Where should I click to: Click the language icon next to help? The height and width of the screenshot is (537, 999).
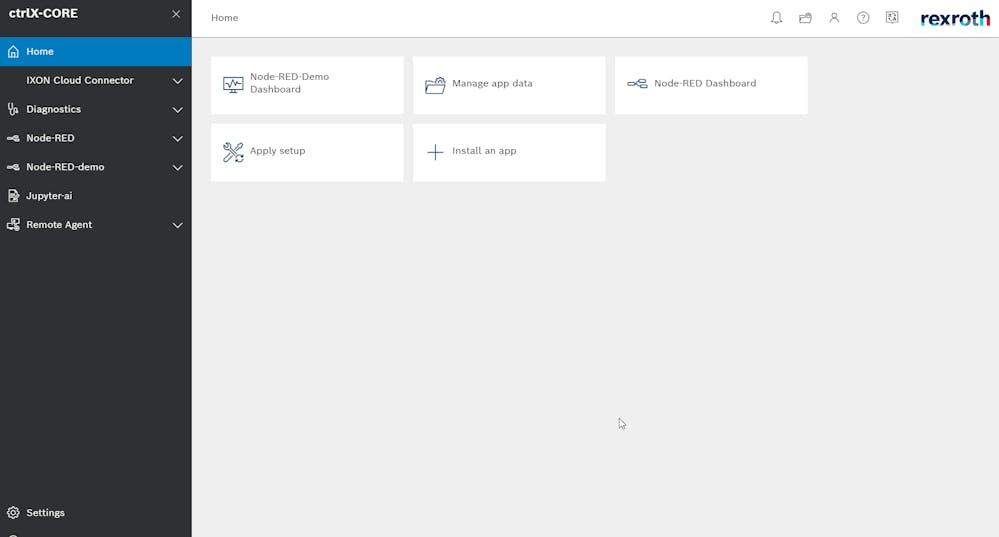pyautogui.click(x=892, y=17)
